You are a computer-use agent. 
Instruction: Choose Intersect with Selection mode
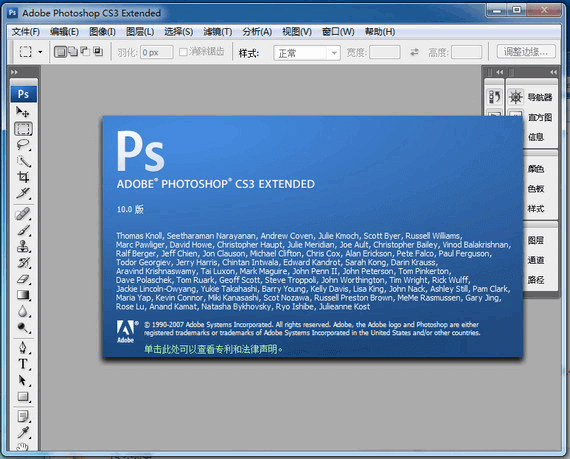[x=98, y=52]
